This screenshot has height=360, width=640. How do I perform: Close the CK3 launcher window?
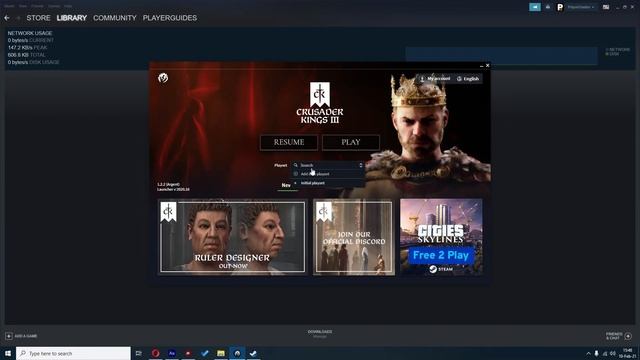tap(487, 65)
